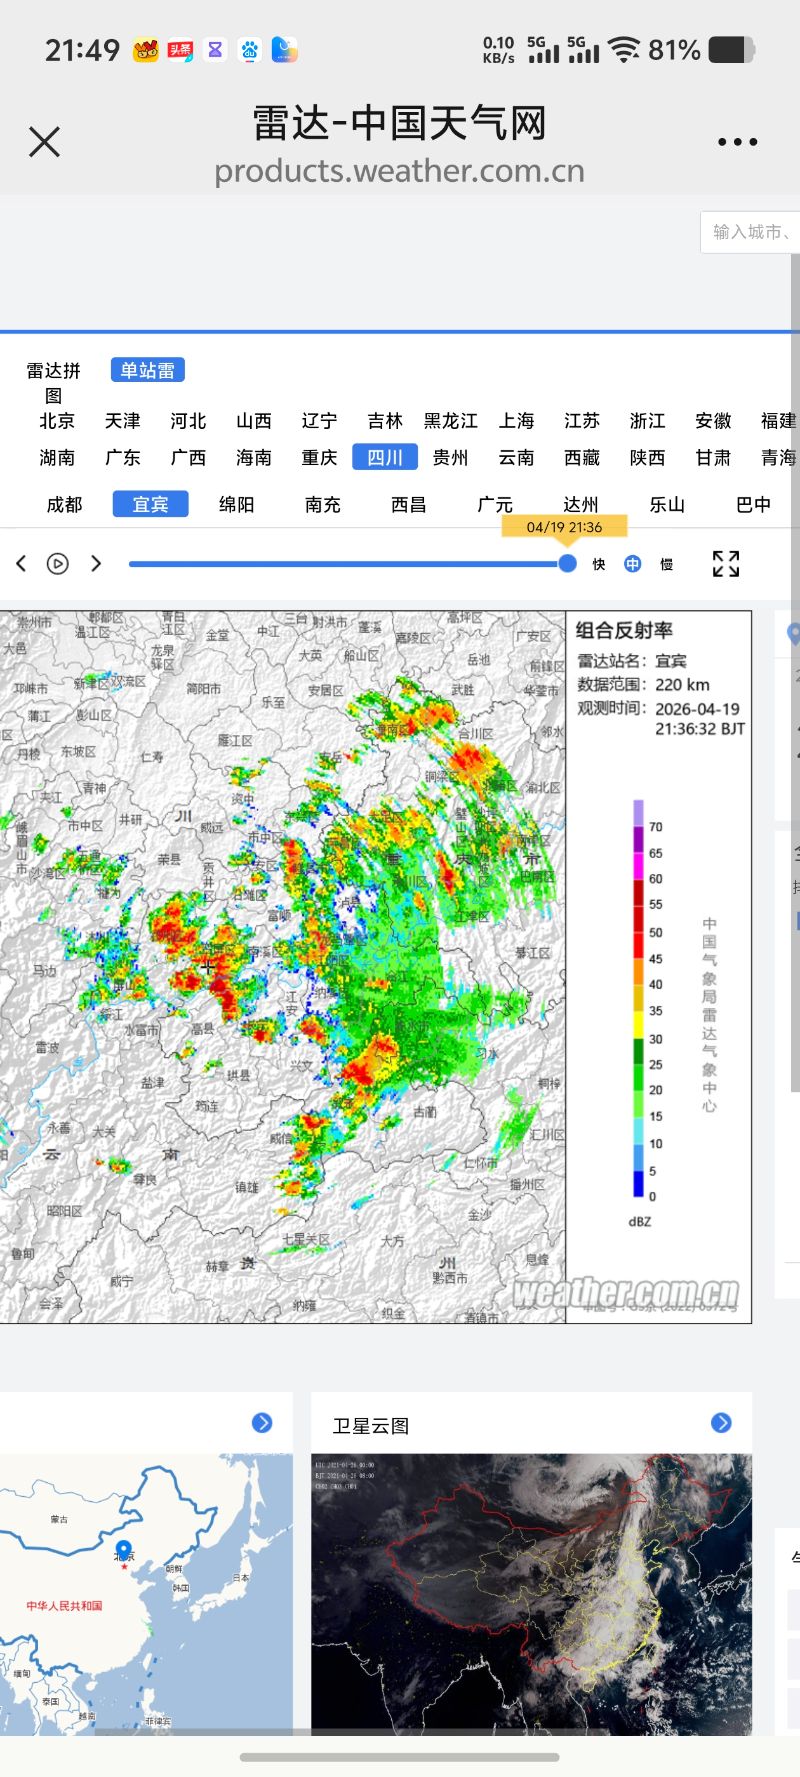Play the radar animation
Image resolution: width=800 pixels, height=1777 pixels.
pos(58,564)
